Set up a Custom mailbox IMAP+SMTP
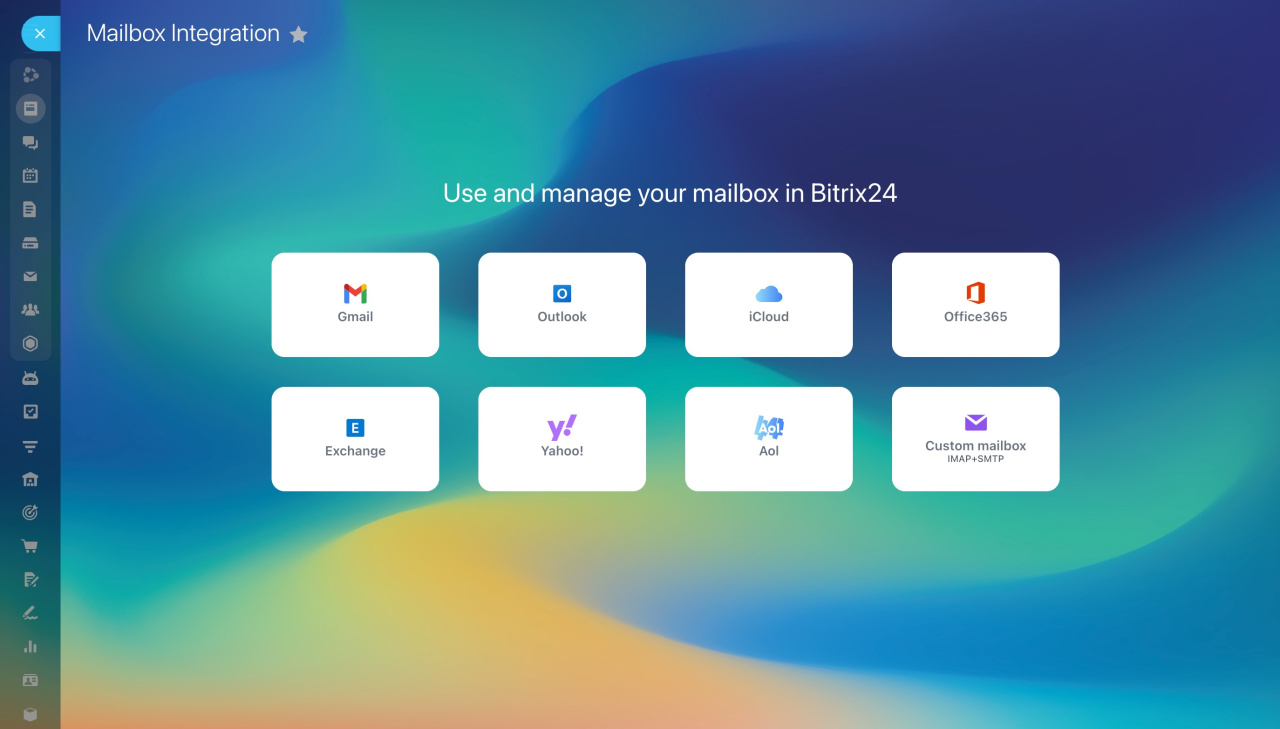 (x=975, y=438)
